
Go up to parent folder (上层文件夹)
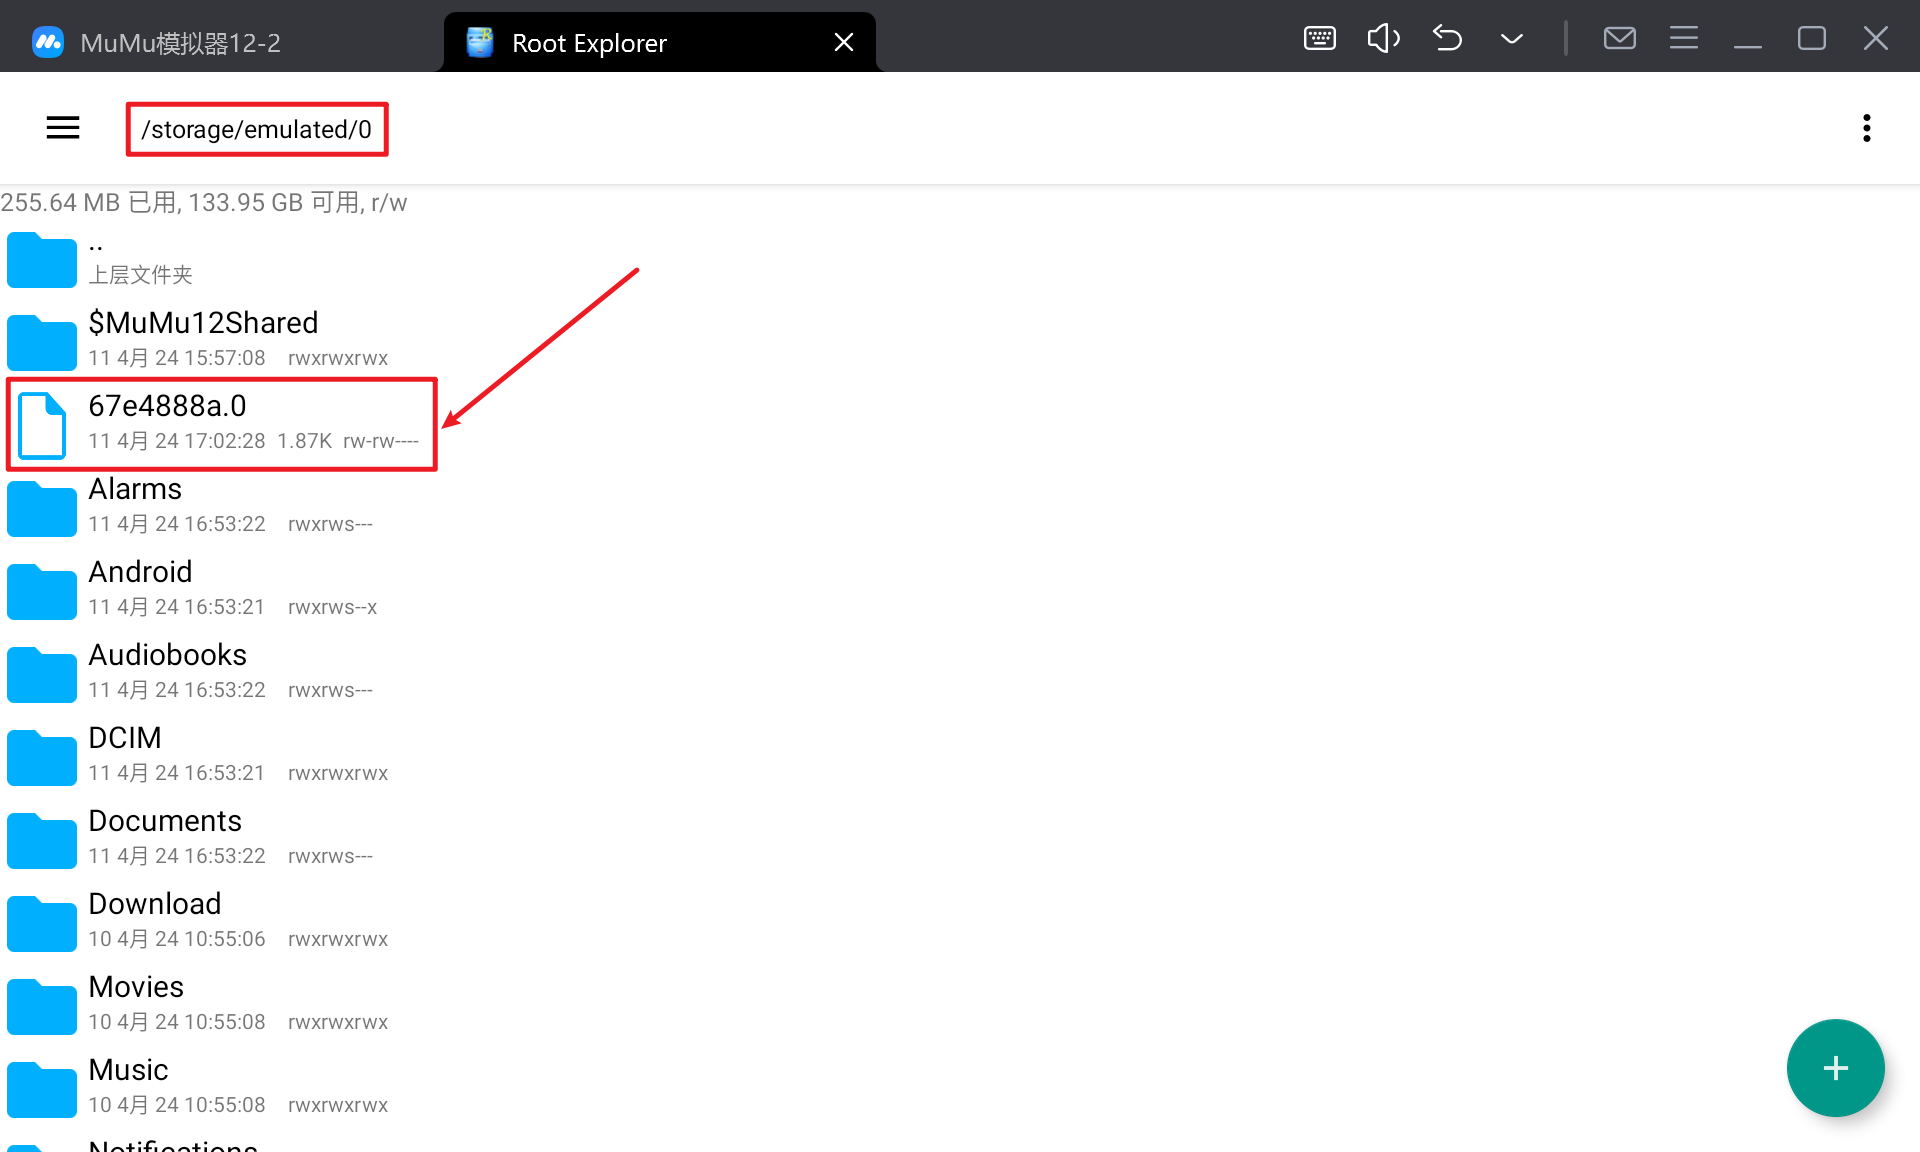coord(960,258)
